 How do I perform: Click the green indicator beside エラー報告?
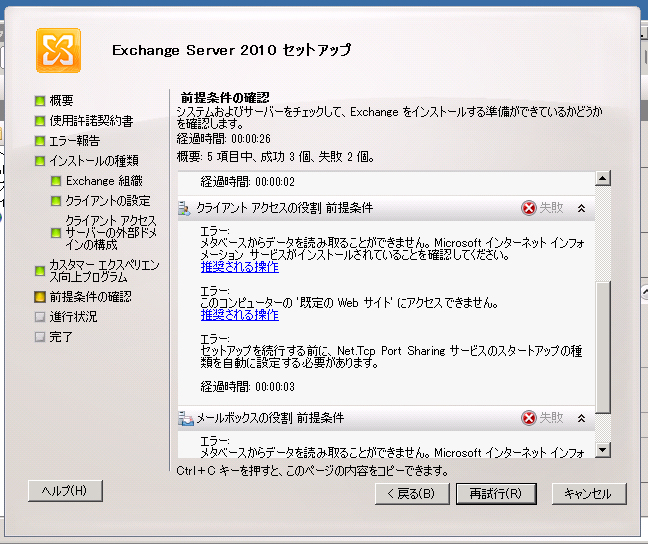40,141
